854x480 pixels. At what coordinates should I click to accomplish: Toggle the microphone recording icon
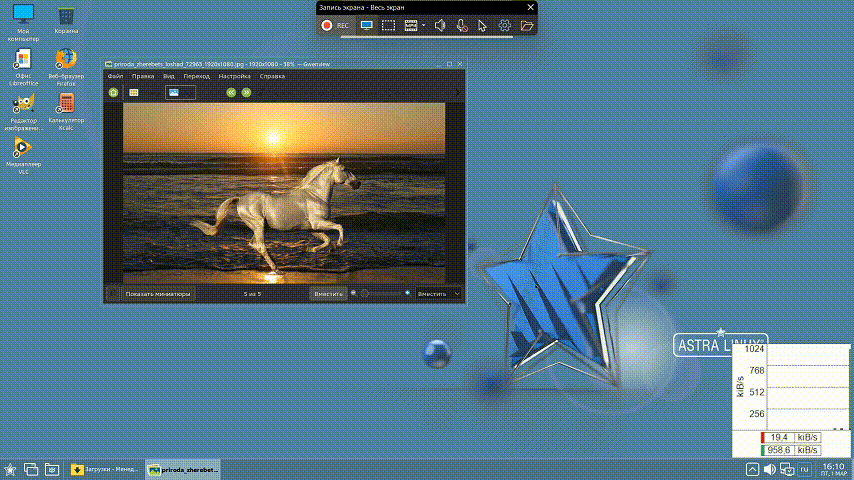coord(462,25)
